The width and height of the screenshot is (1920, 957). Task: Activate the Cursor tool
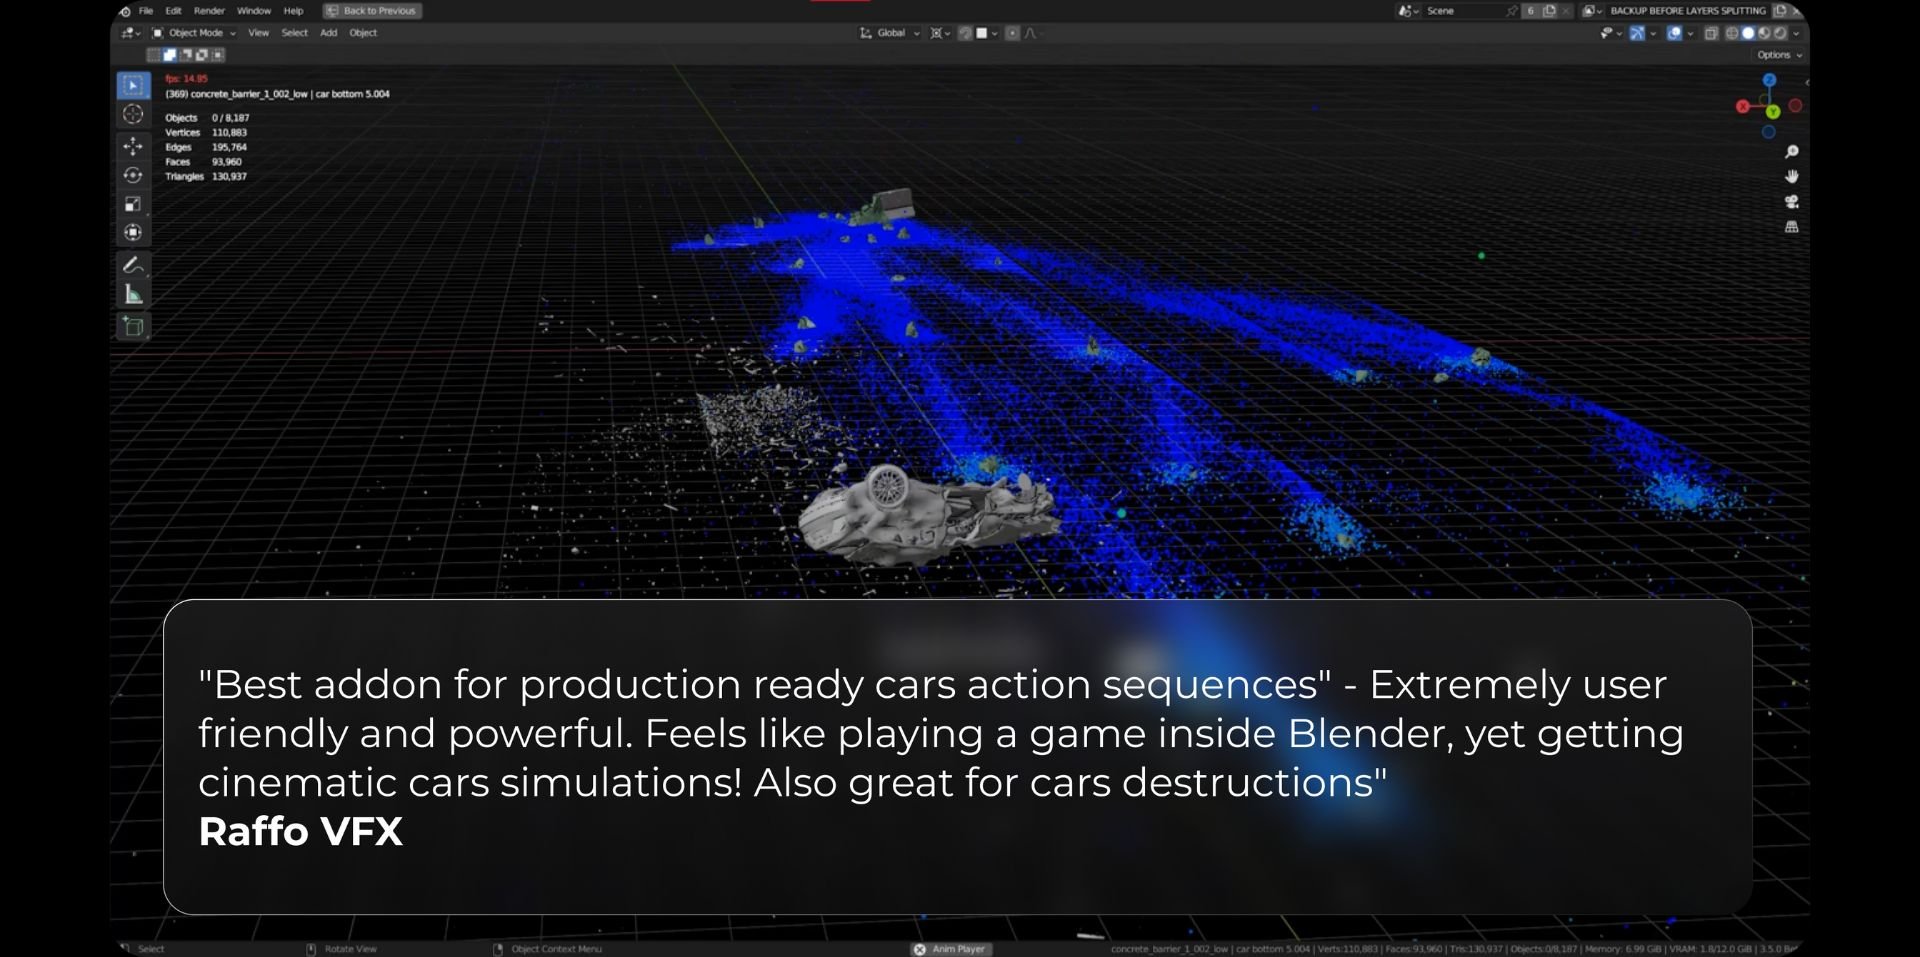coord(133,114)
